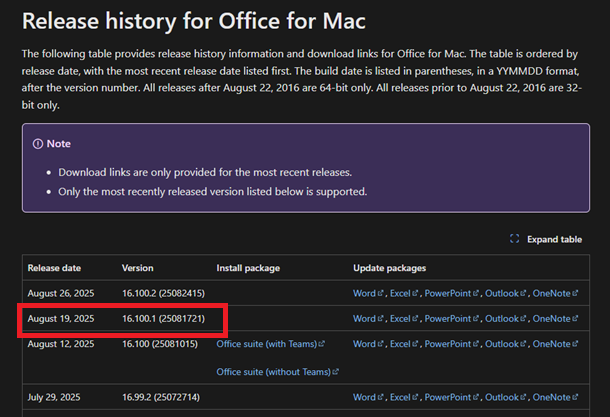
Task: Download Office suite (without Teams) package
Action: pos(277,372)
